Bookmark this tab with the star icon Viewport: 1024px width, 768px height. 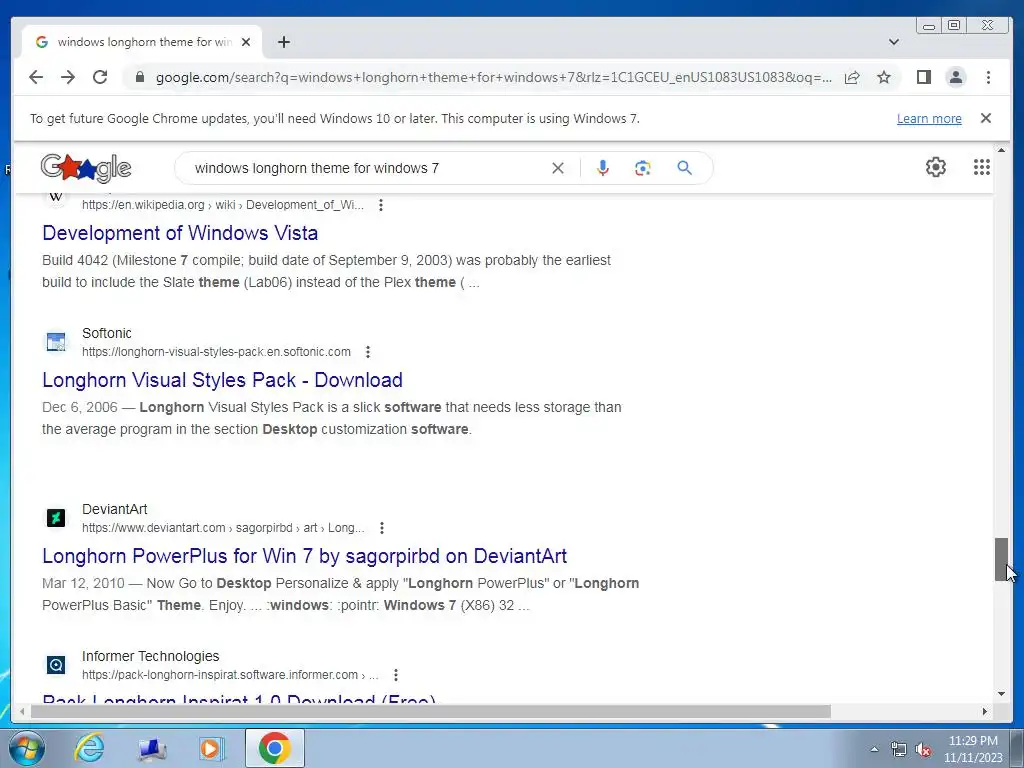click(884, 77)
